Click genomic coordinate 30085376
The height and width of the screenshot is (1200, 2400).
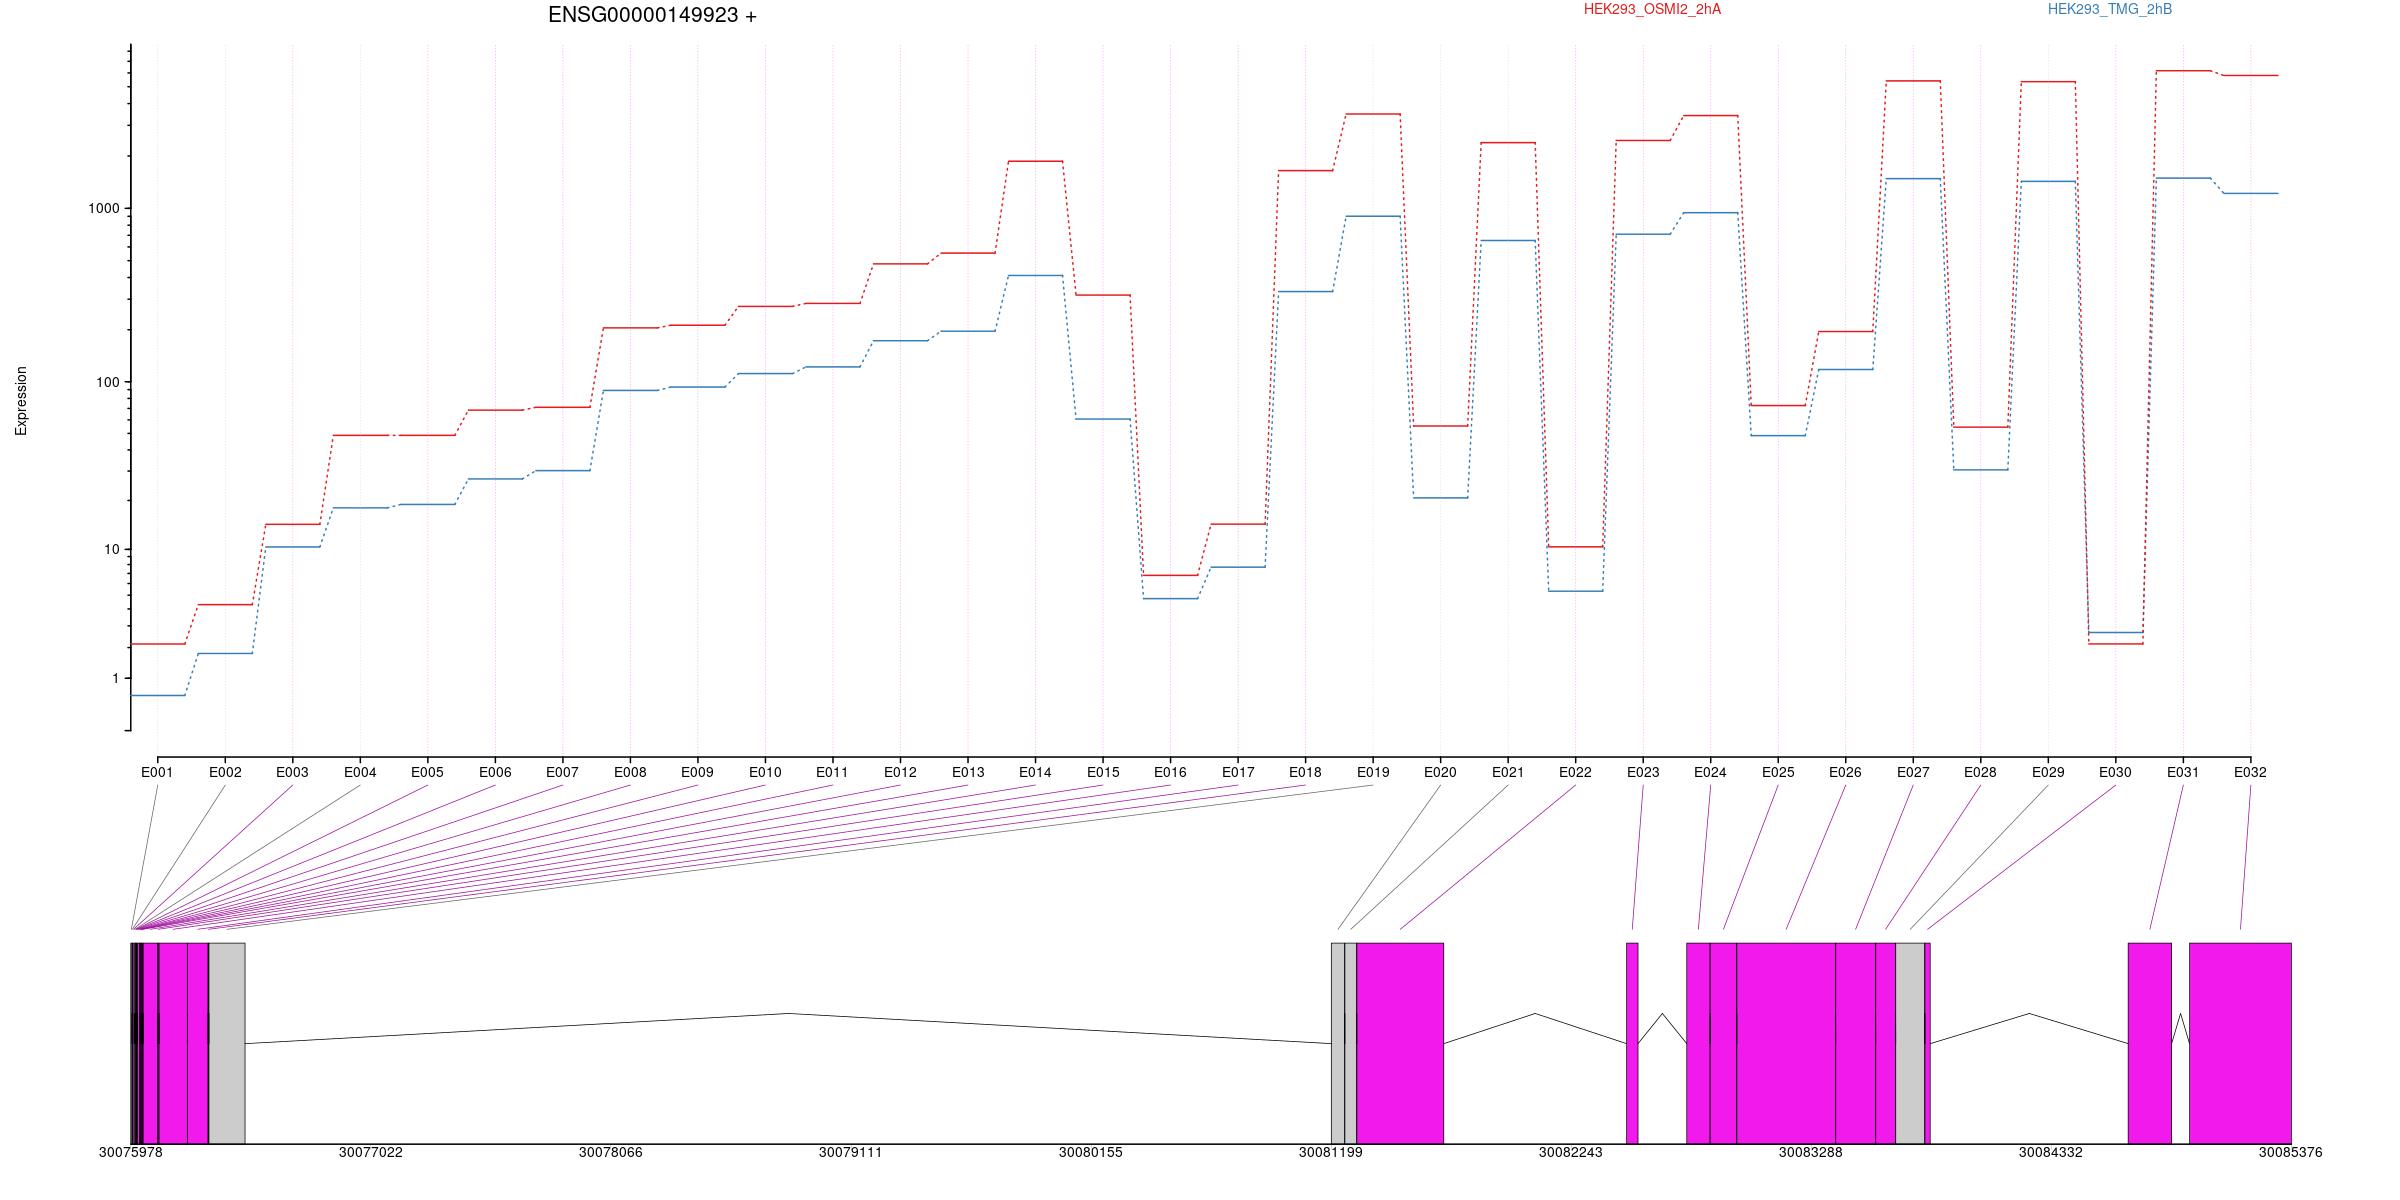[2291, 1152]
